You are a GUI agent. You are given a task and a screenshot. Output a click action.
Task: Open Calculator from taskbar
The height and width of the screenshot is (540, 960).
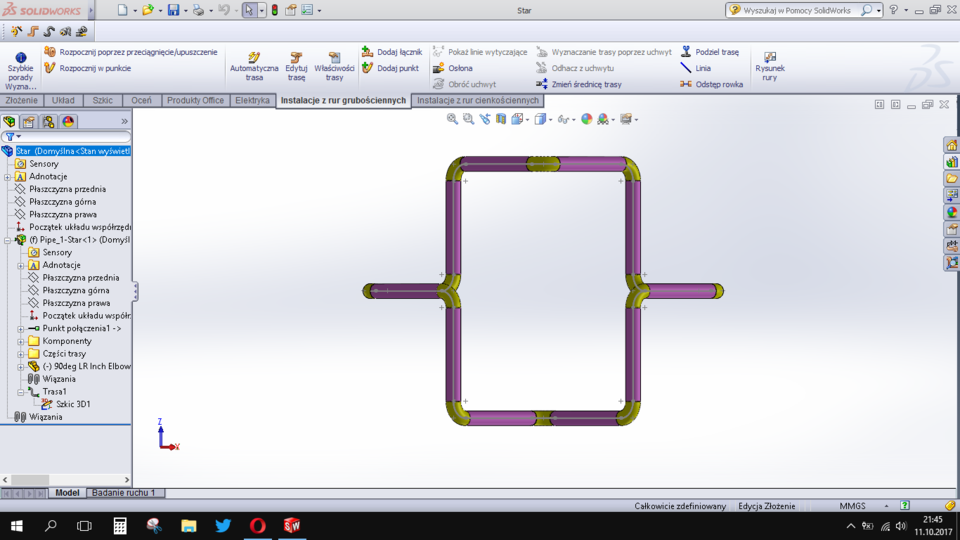tap(120, 526)
